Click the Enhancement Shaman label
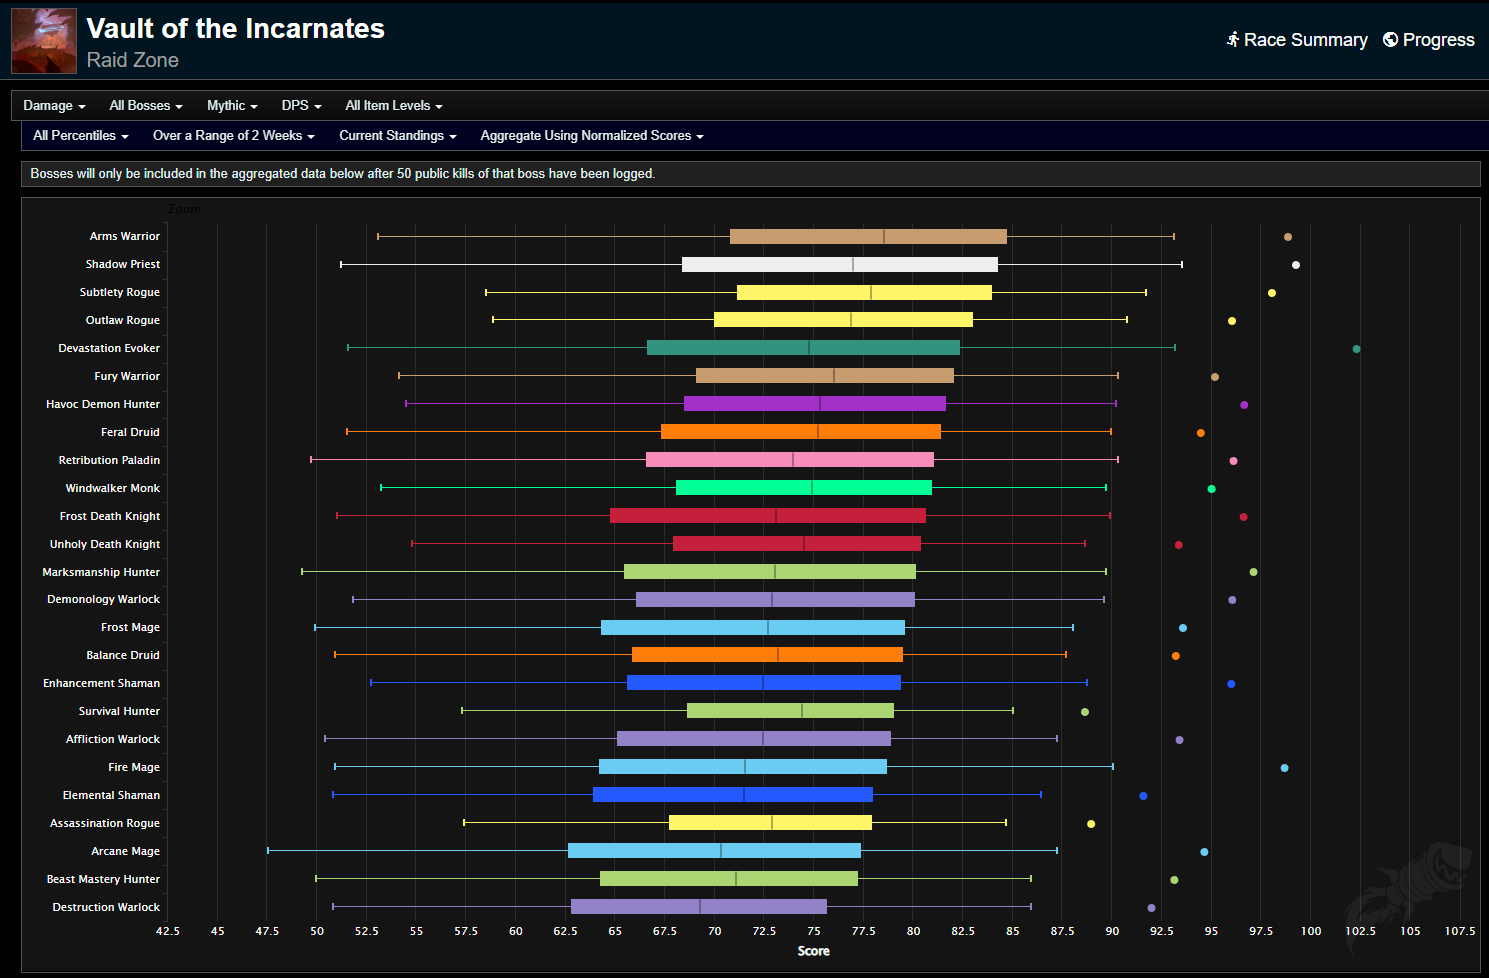Image resolution: width=1489 pixels, height=978 pixels. tap(101, 683)
